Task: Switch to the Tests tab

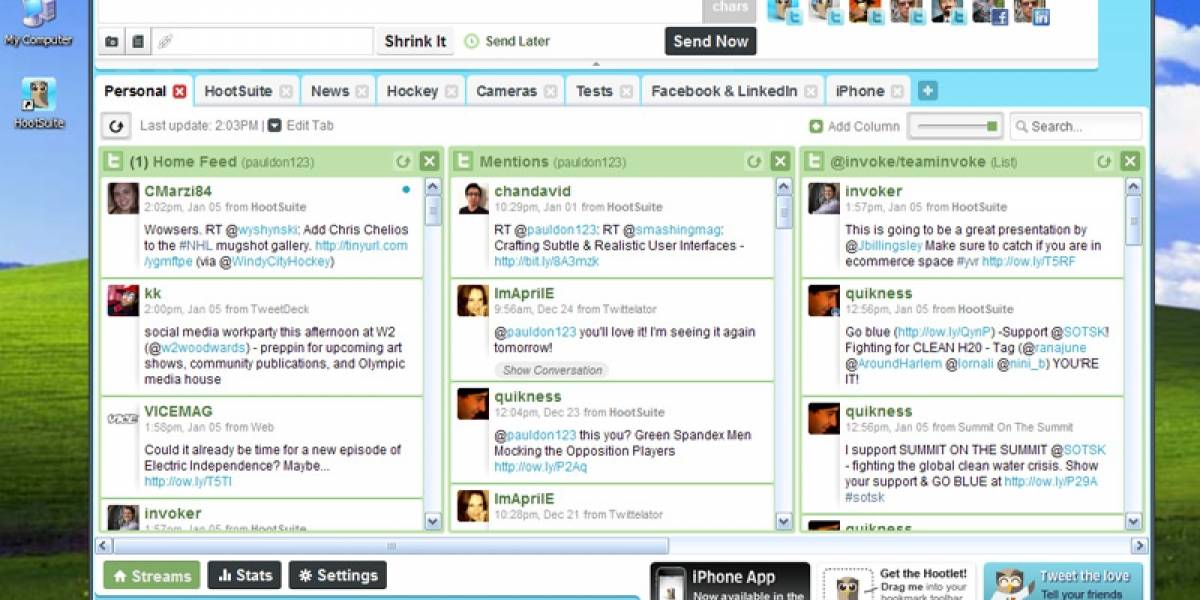Action: (x=594, y=91)
